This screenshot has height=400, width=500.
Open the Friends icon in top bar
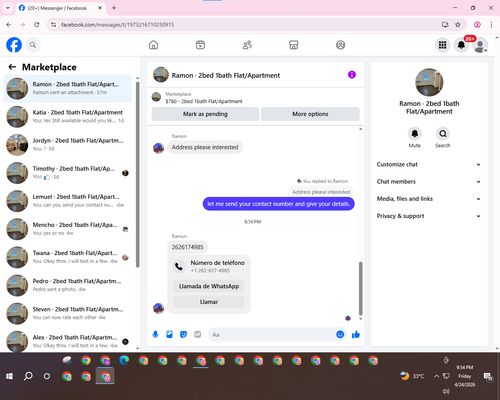(247, 45)
